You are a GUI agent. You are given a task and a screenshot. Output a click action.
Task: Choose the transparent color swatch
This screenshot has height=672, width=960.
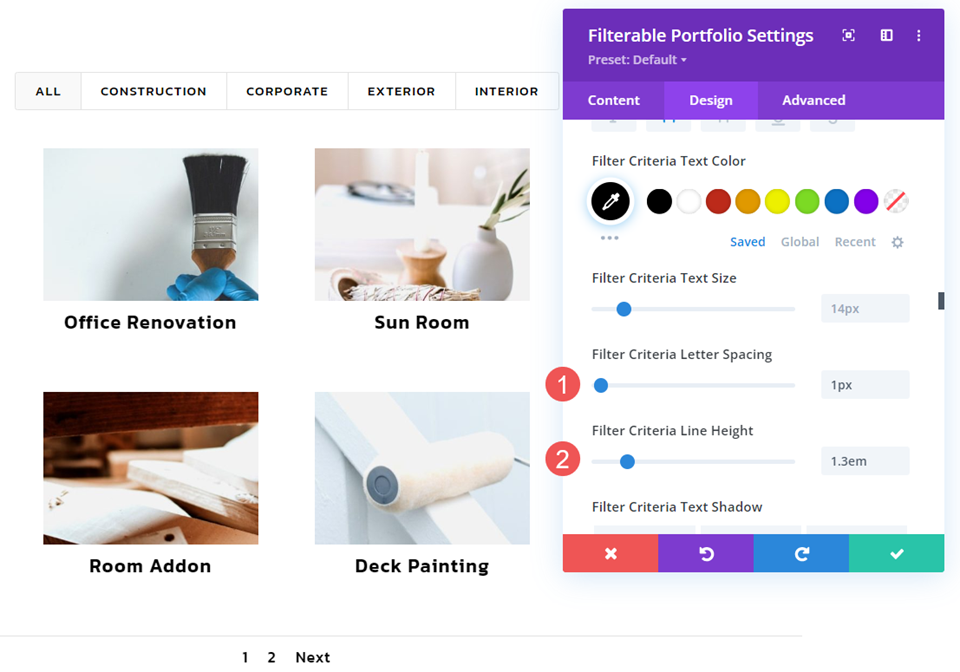pyautogui.click(x=896, y=201)
